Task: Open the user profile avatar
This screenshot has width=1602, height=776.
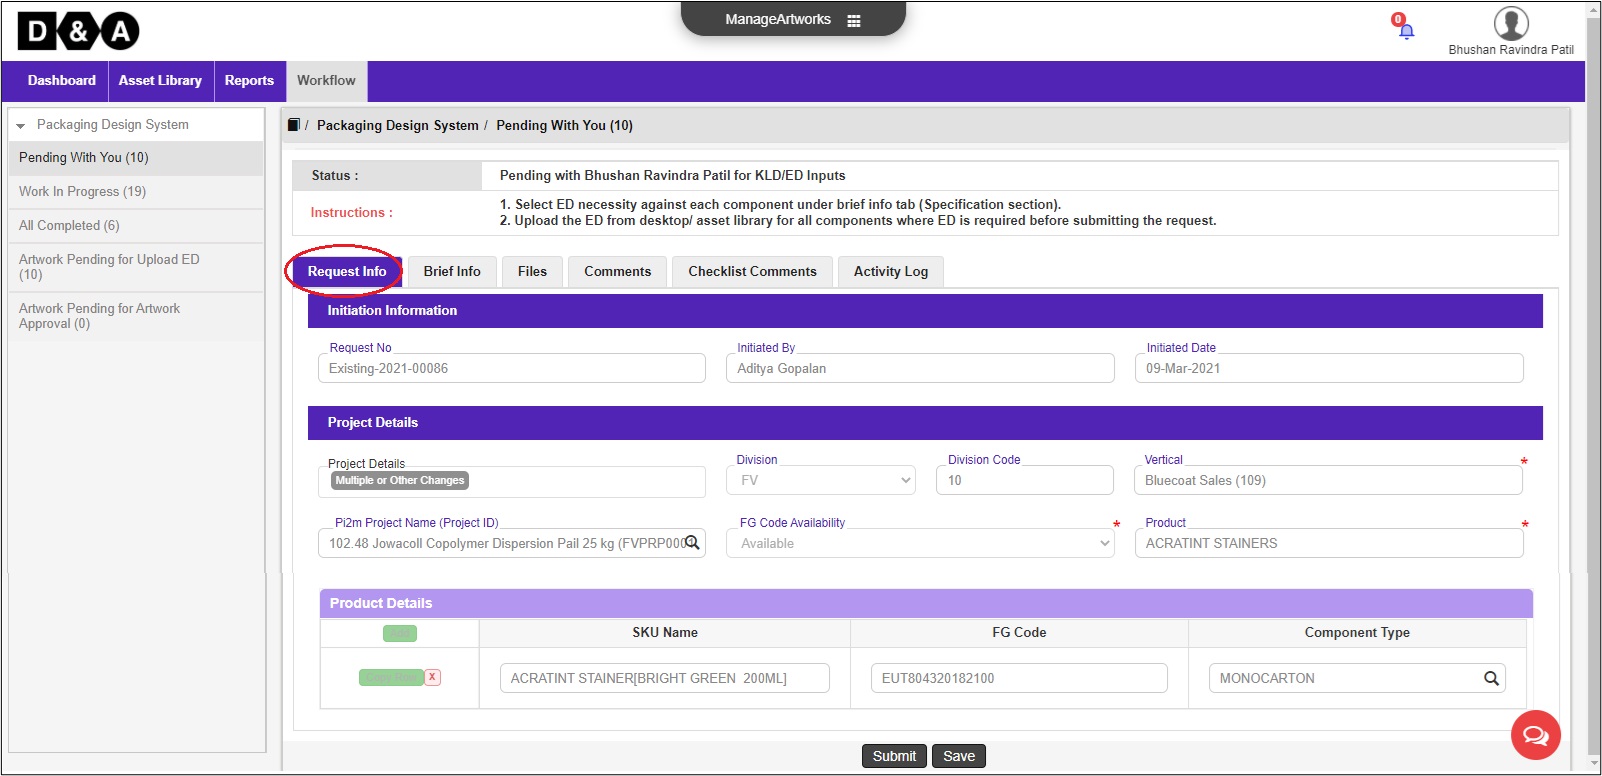Action: pyautogui.click(x=1510, y=23)
